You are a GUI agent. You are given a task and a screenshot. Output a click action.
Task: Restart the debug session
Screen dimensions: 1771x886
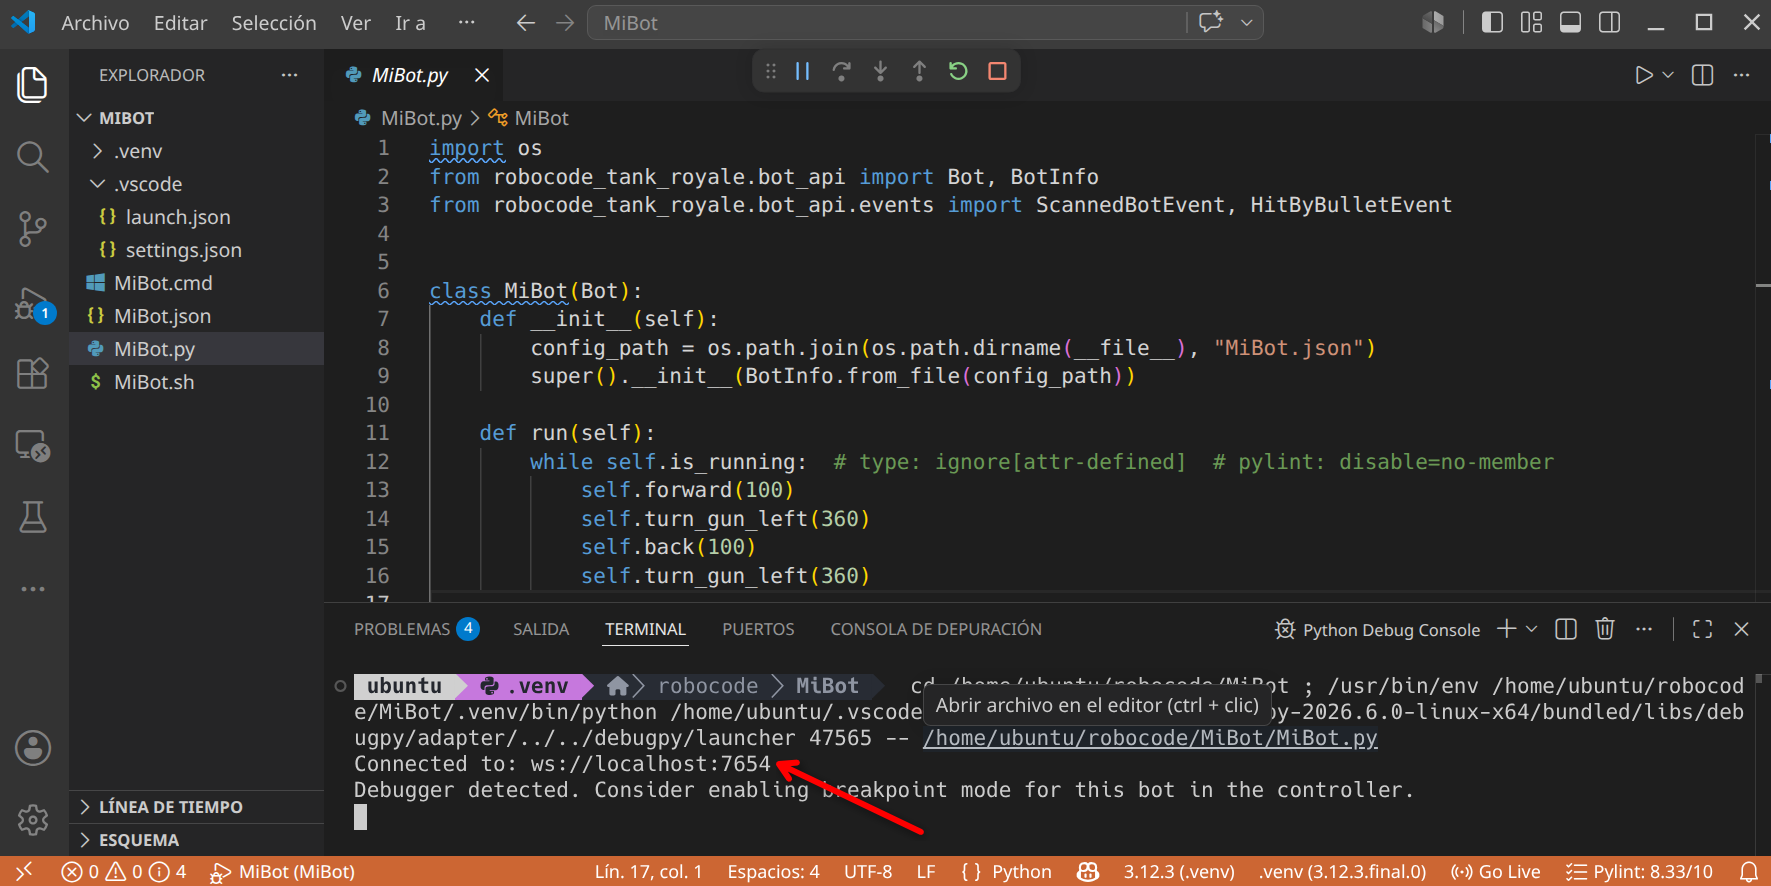click(958, 71)
